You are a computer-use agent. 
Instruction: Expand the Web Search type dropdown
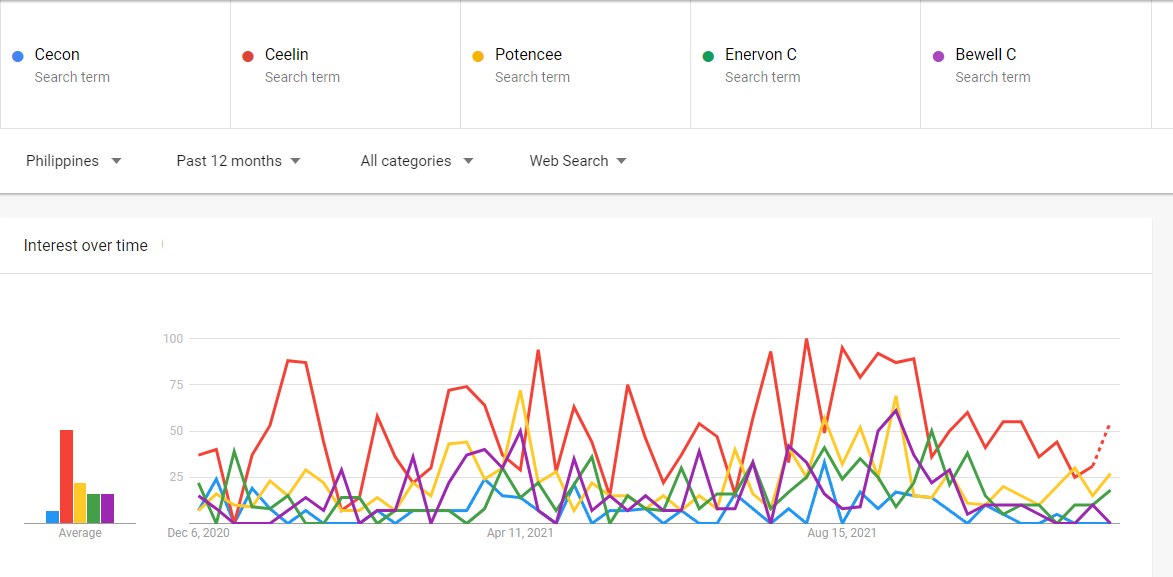point(578,161)
